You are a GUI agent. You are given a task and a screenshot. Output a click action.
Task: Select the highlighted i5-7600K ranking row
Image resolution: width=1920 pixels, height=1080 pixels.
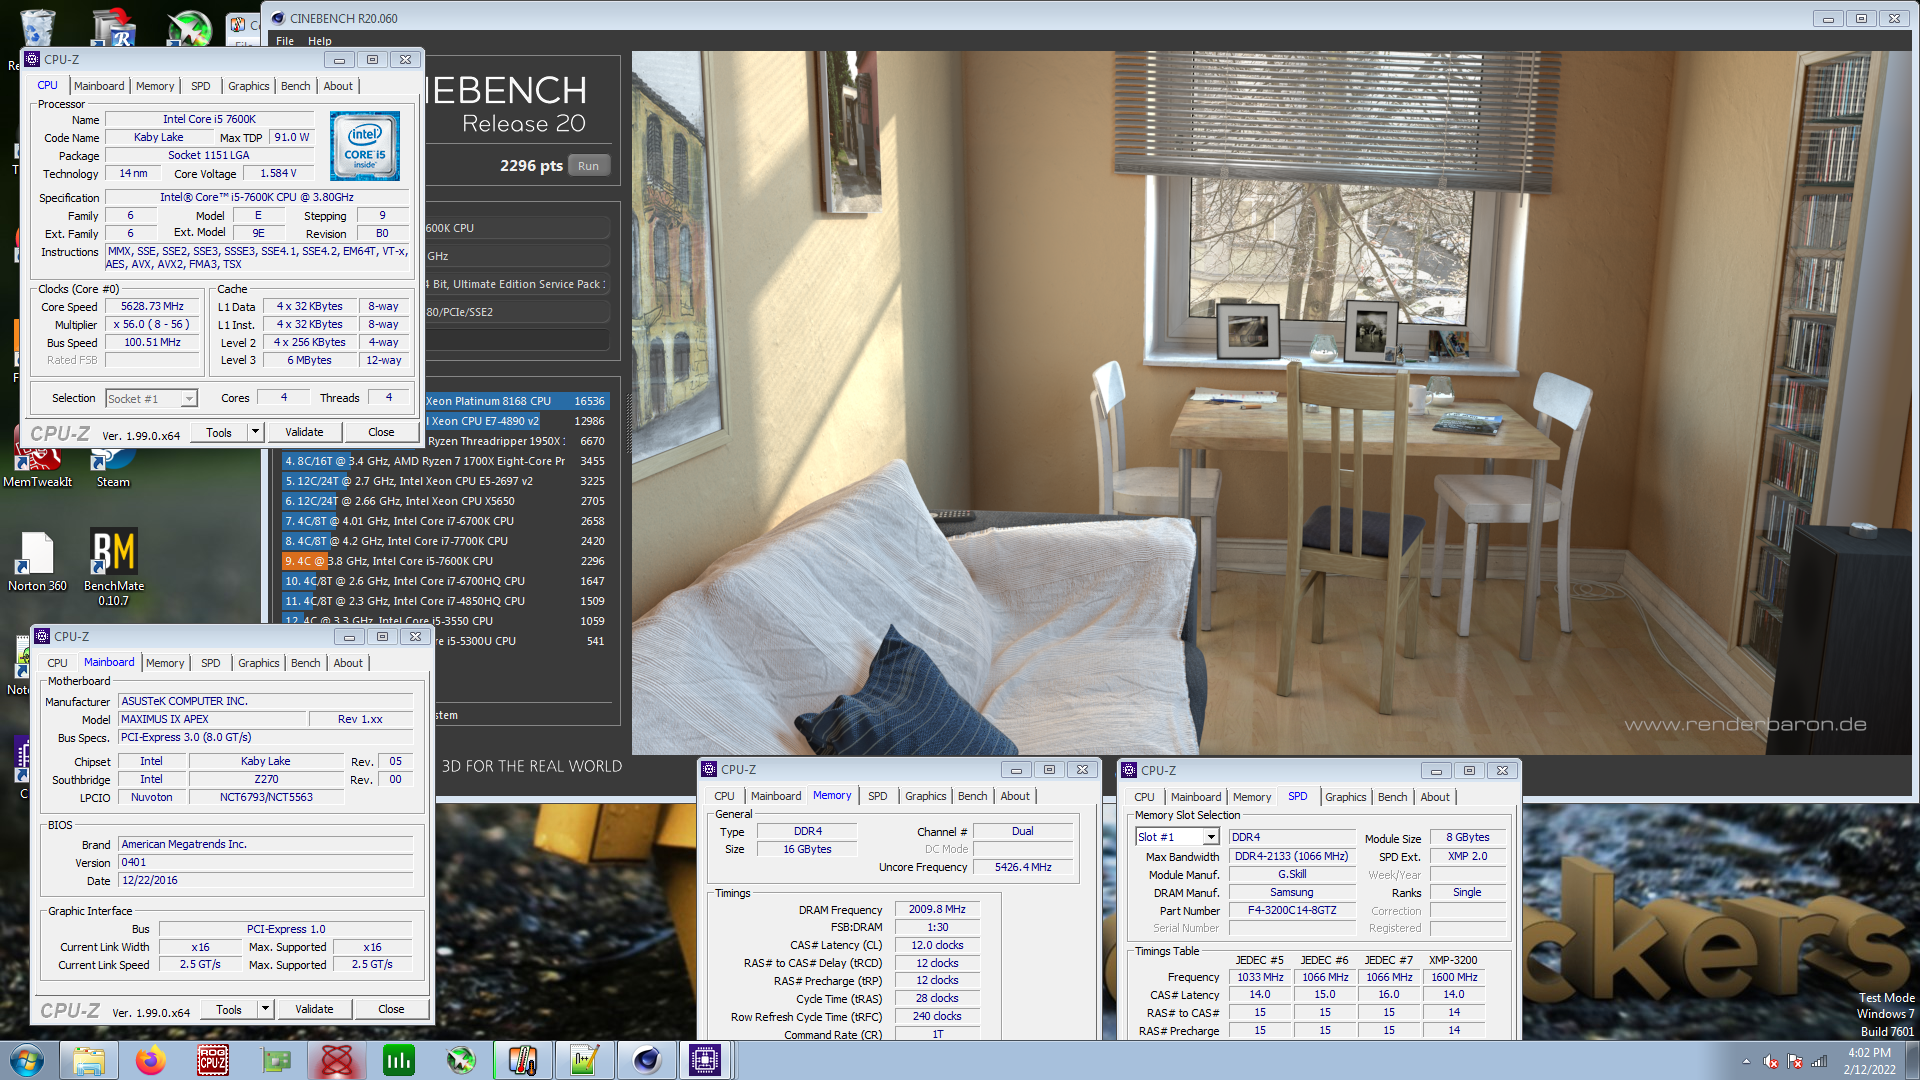tap(446, 561)
